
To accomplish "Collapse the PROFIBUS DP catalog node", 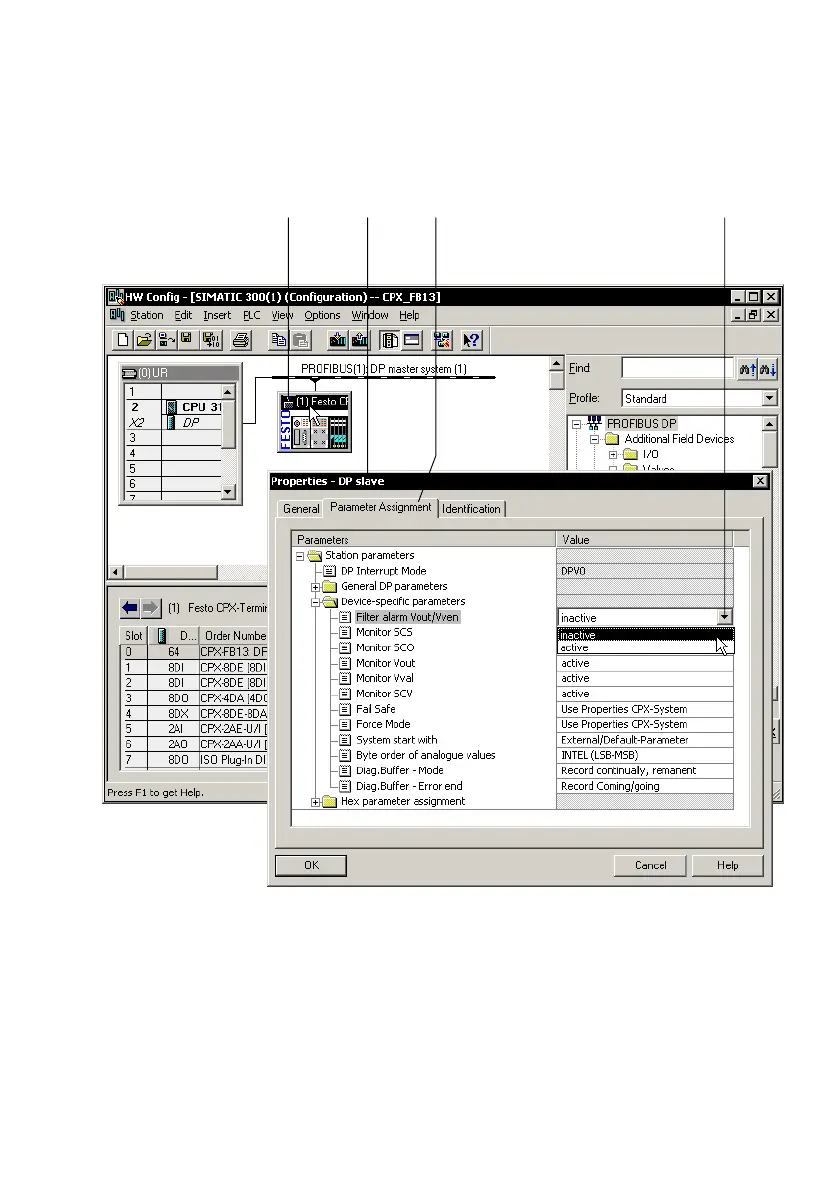I will click(x=577, y=423).
